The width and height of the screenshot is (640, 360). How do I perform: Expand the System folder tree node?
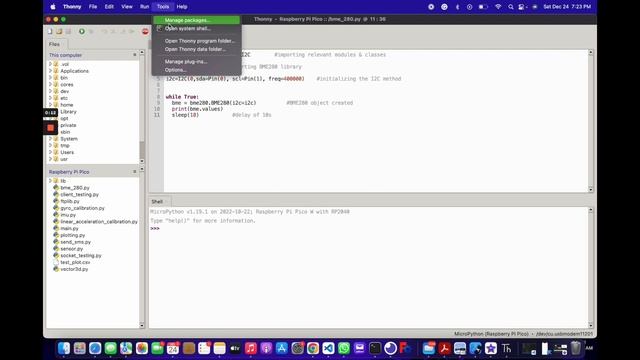pyautogui.click(x=50, y=139)
